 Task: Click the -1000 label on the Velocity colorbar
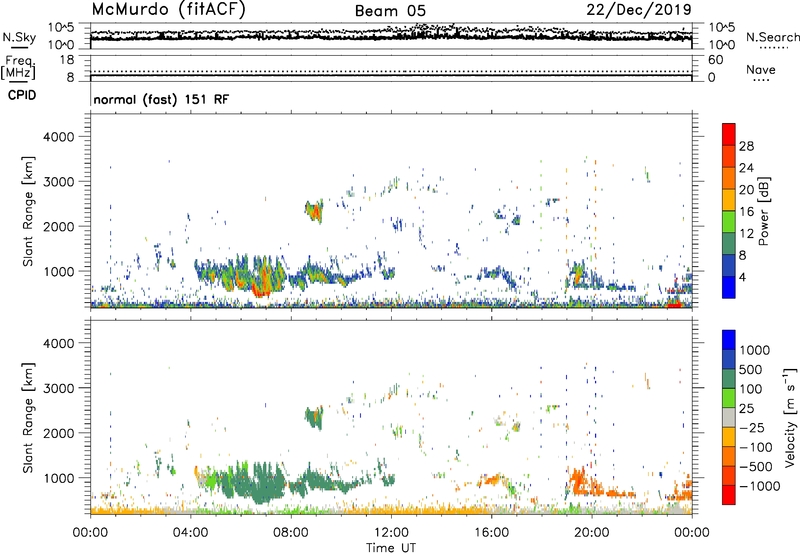point(760,486)
